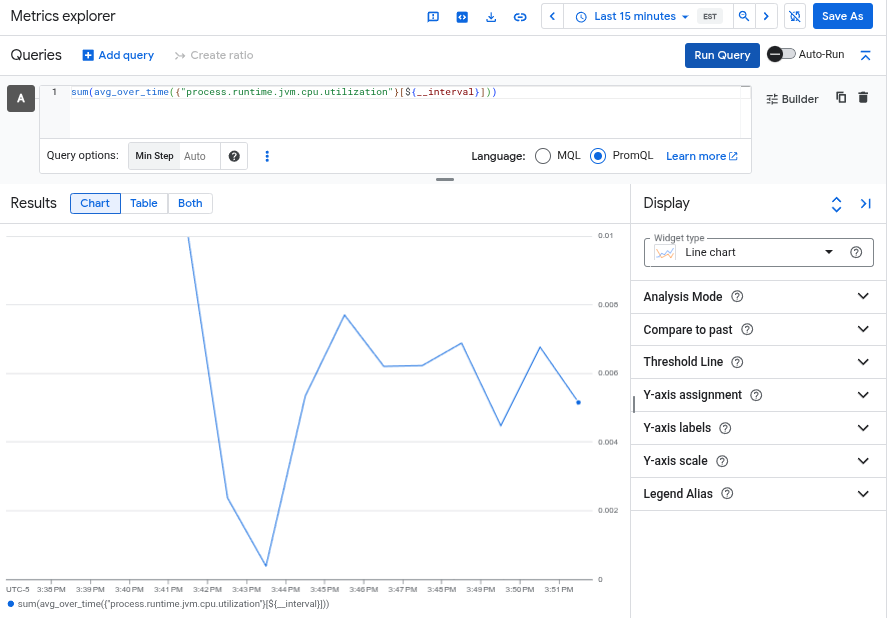Duplicate query A using the copy icon

(x=841, y=98)
